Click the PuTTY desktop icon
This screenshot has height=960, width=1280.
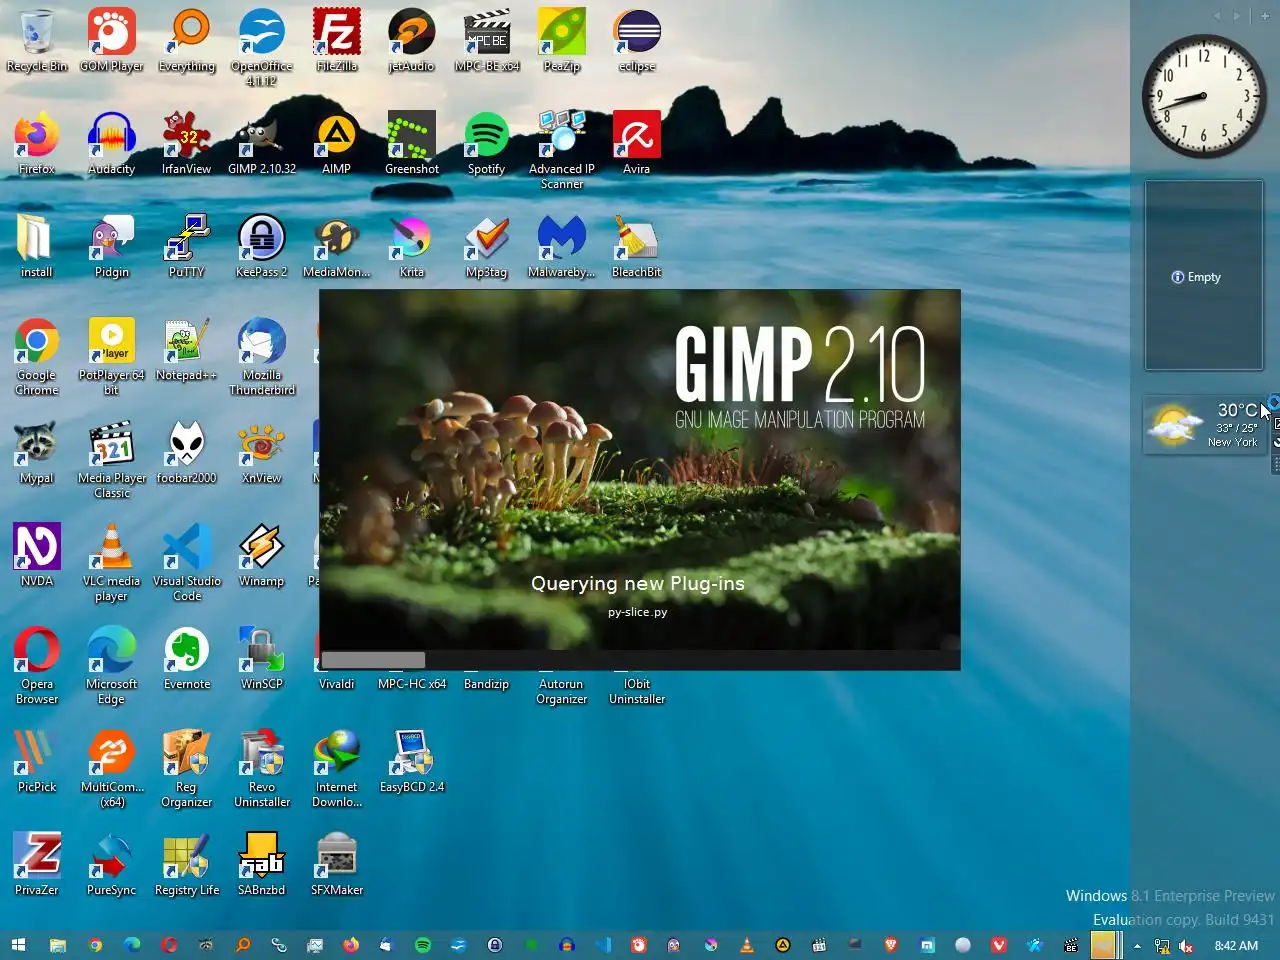(x=187, y=246)
